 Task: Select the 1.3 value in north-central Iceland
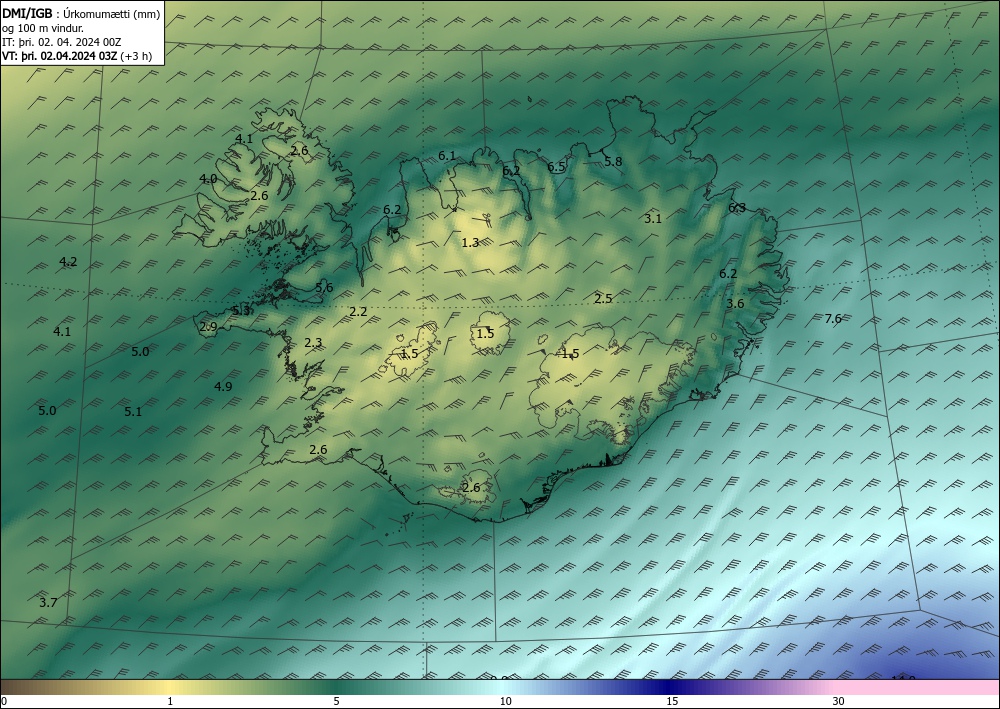tap(470, 243)
